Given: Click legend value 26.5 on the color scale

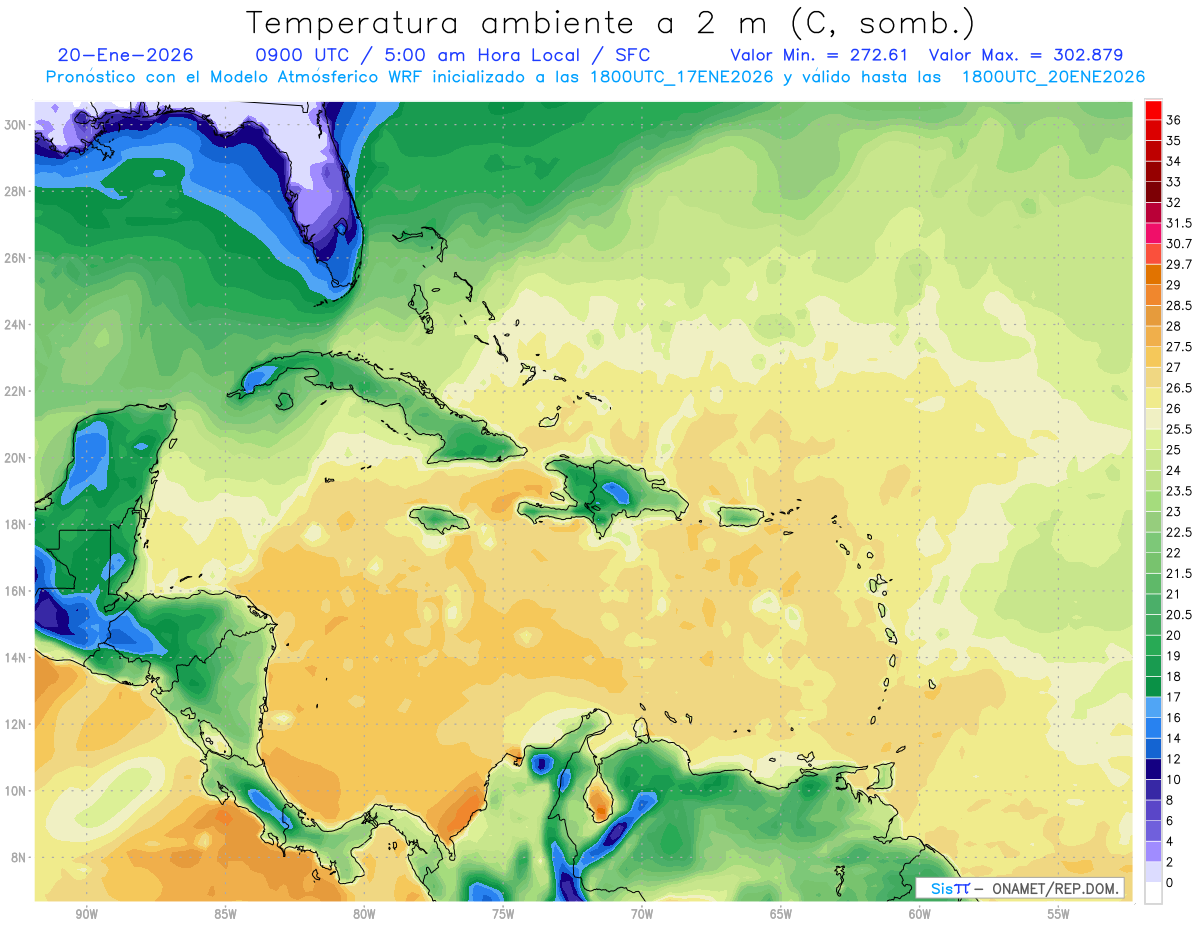Looking at the screenshot, I should [1179, 388].
